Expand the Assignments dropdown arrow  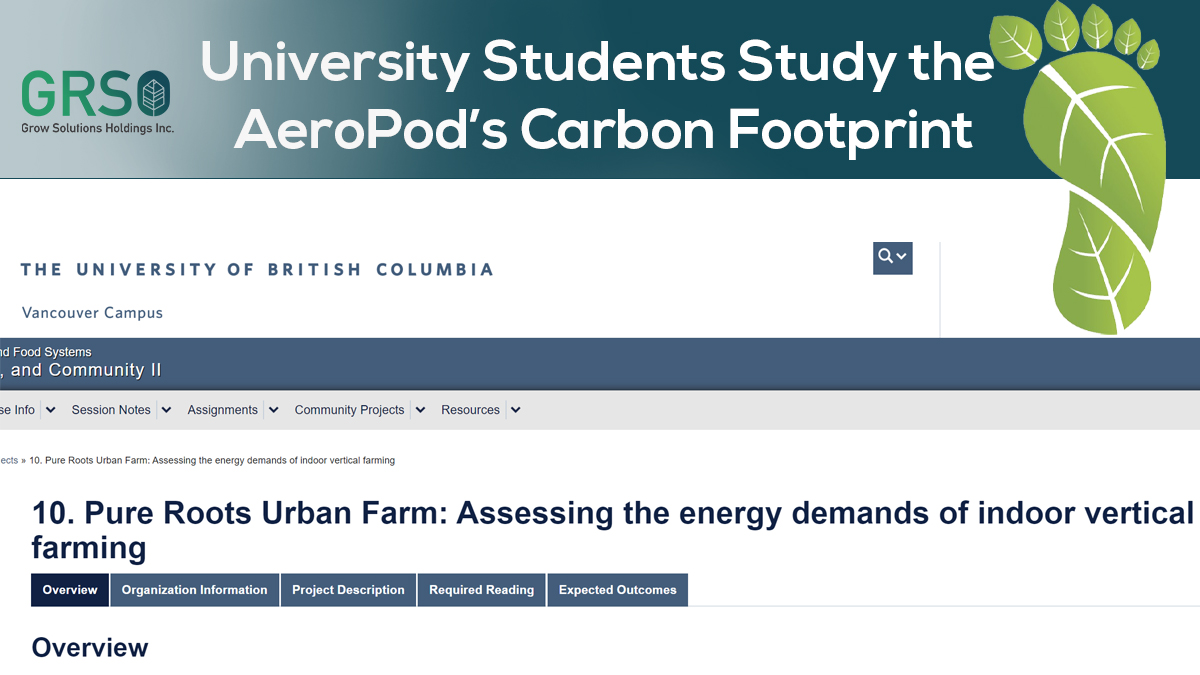click(273, 410)
